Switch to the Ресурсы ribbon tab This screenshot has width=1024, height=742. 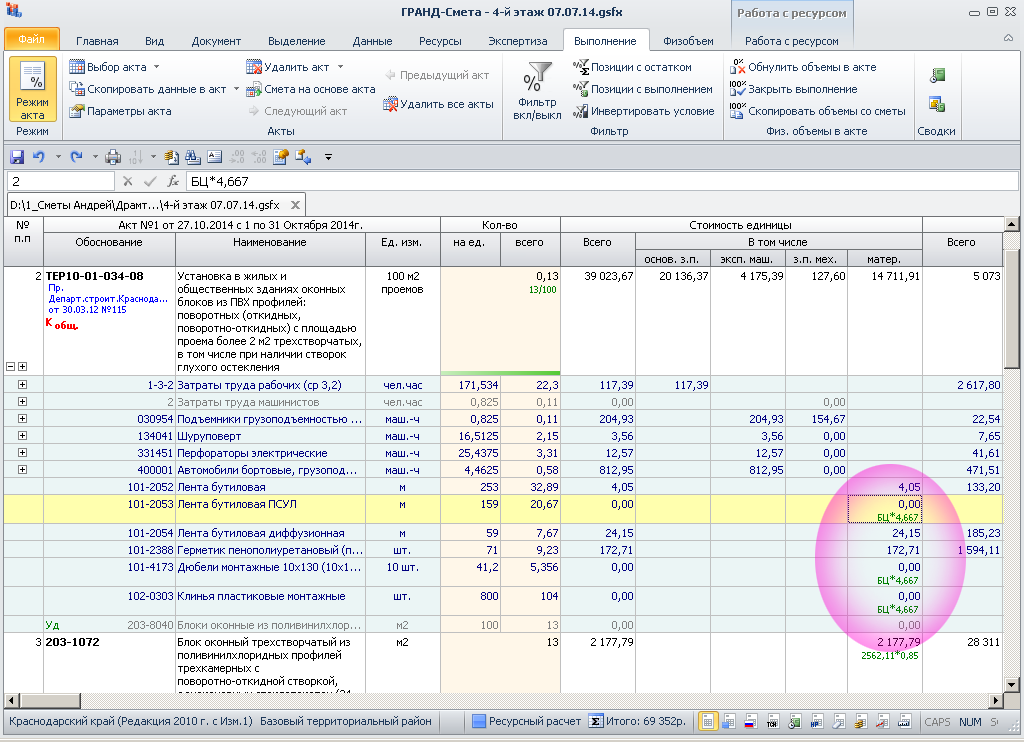[440, 41]
